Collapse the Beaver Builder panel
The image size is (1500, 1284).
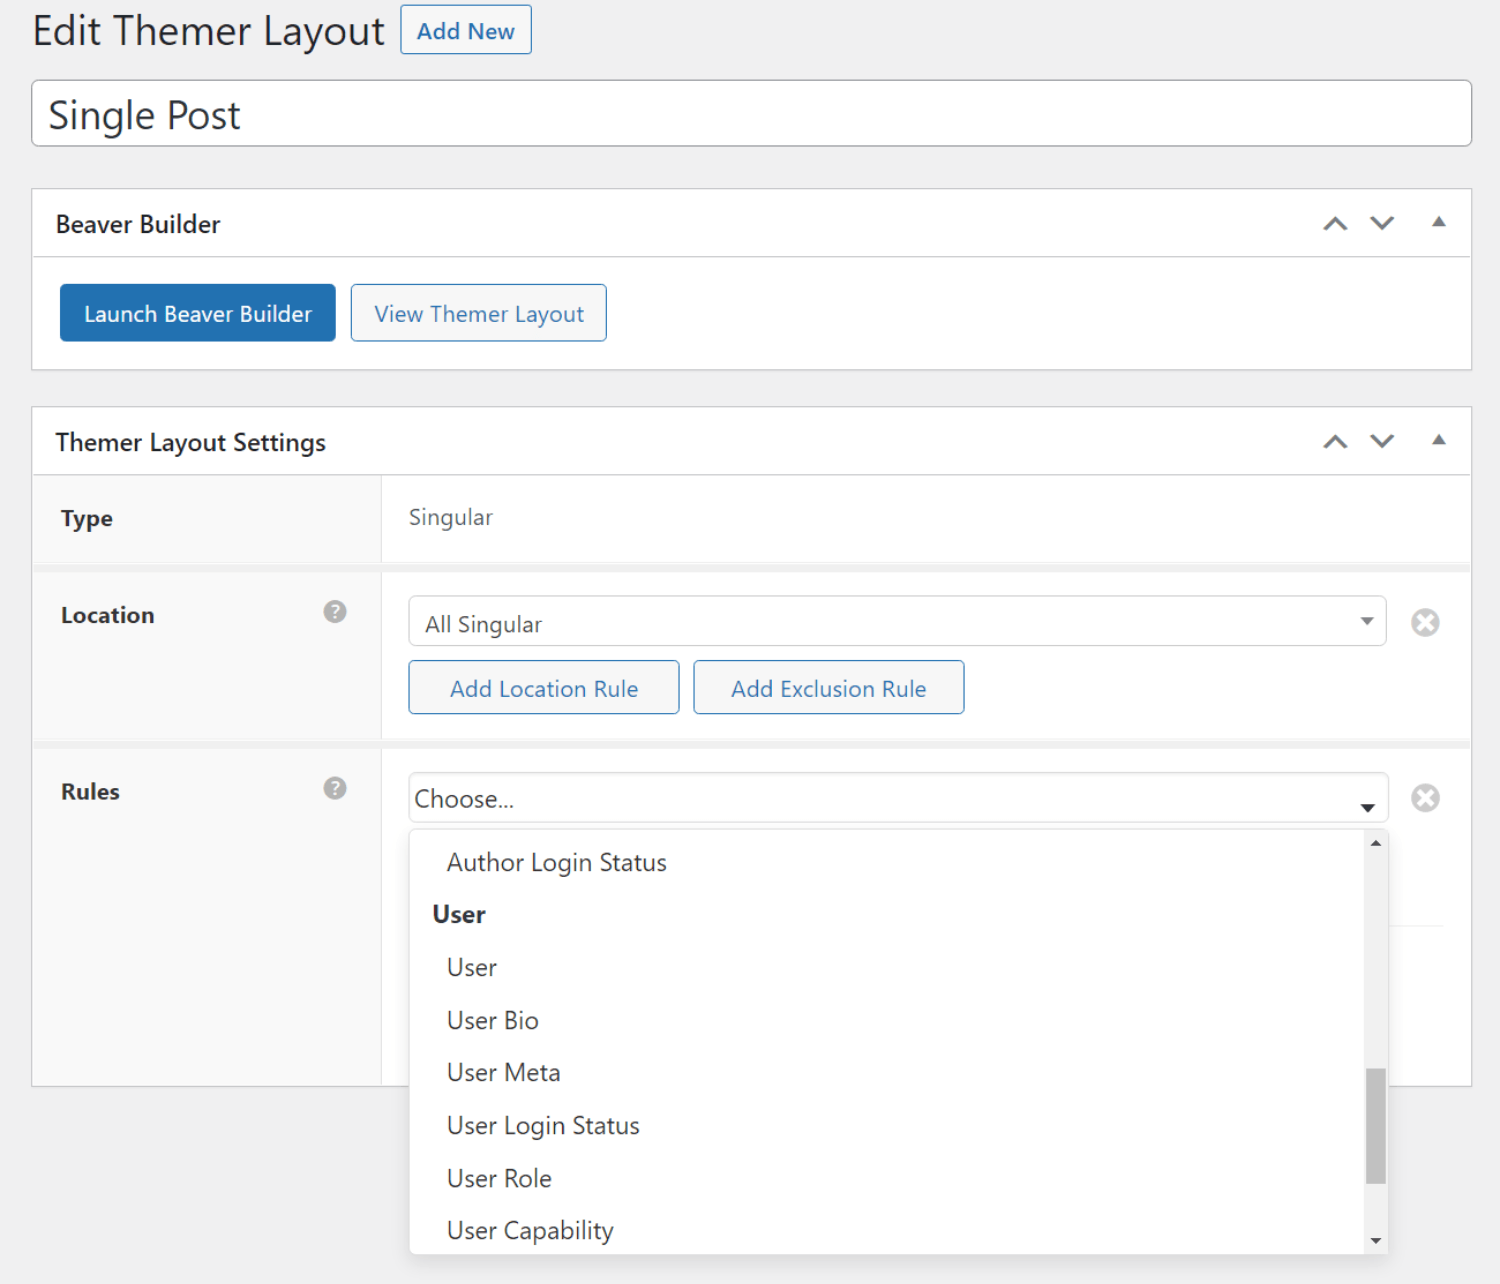[1439, 222]
